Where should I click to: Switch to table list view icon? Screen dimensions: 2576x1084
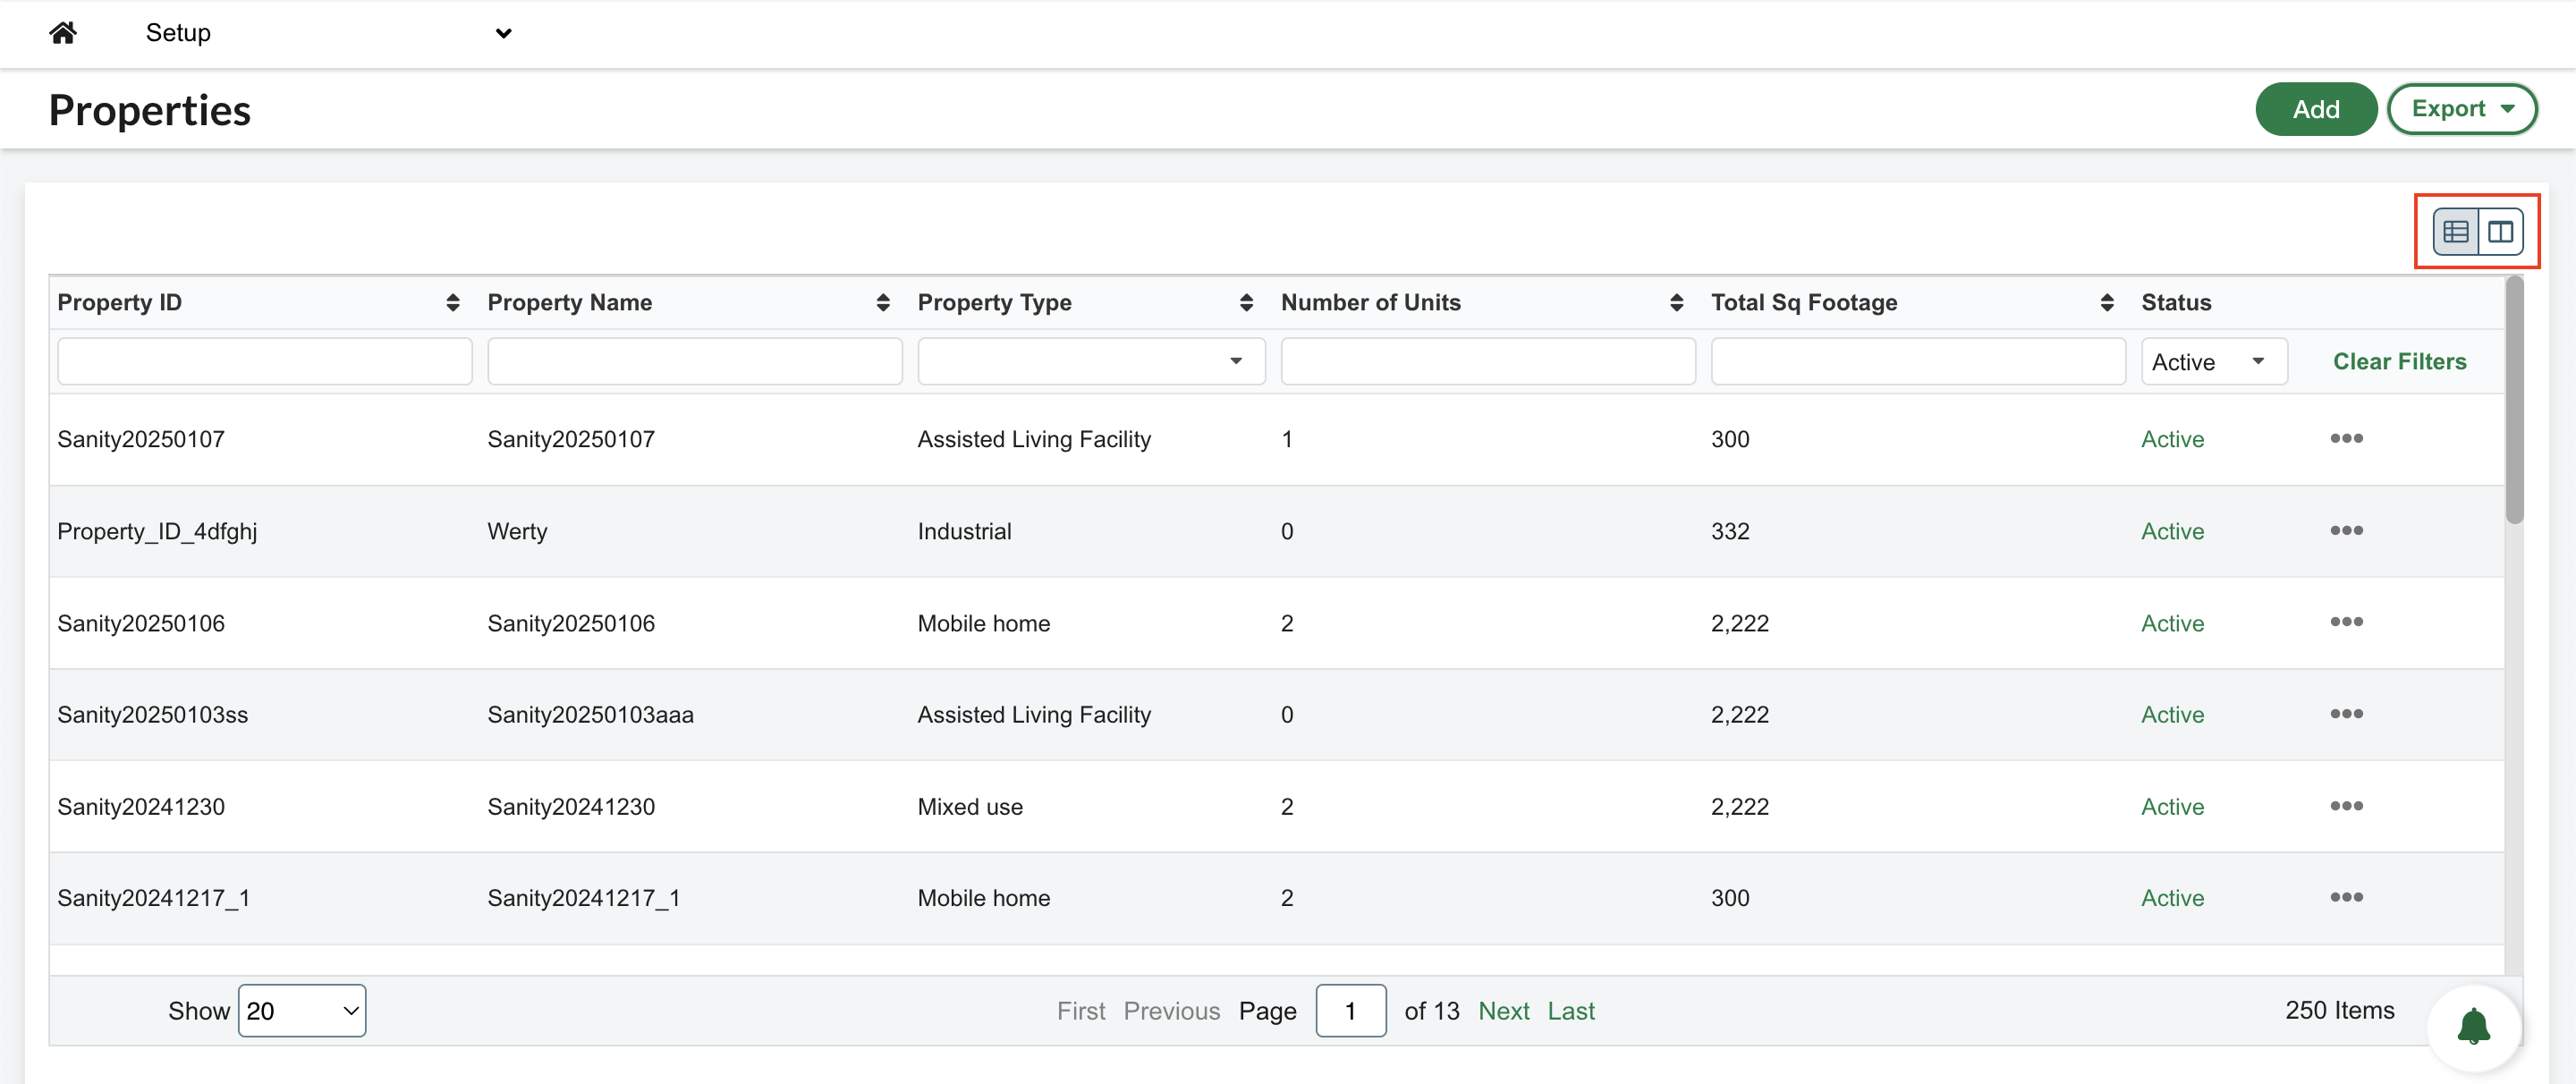tap(2455, 232)
